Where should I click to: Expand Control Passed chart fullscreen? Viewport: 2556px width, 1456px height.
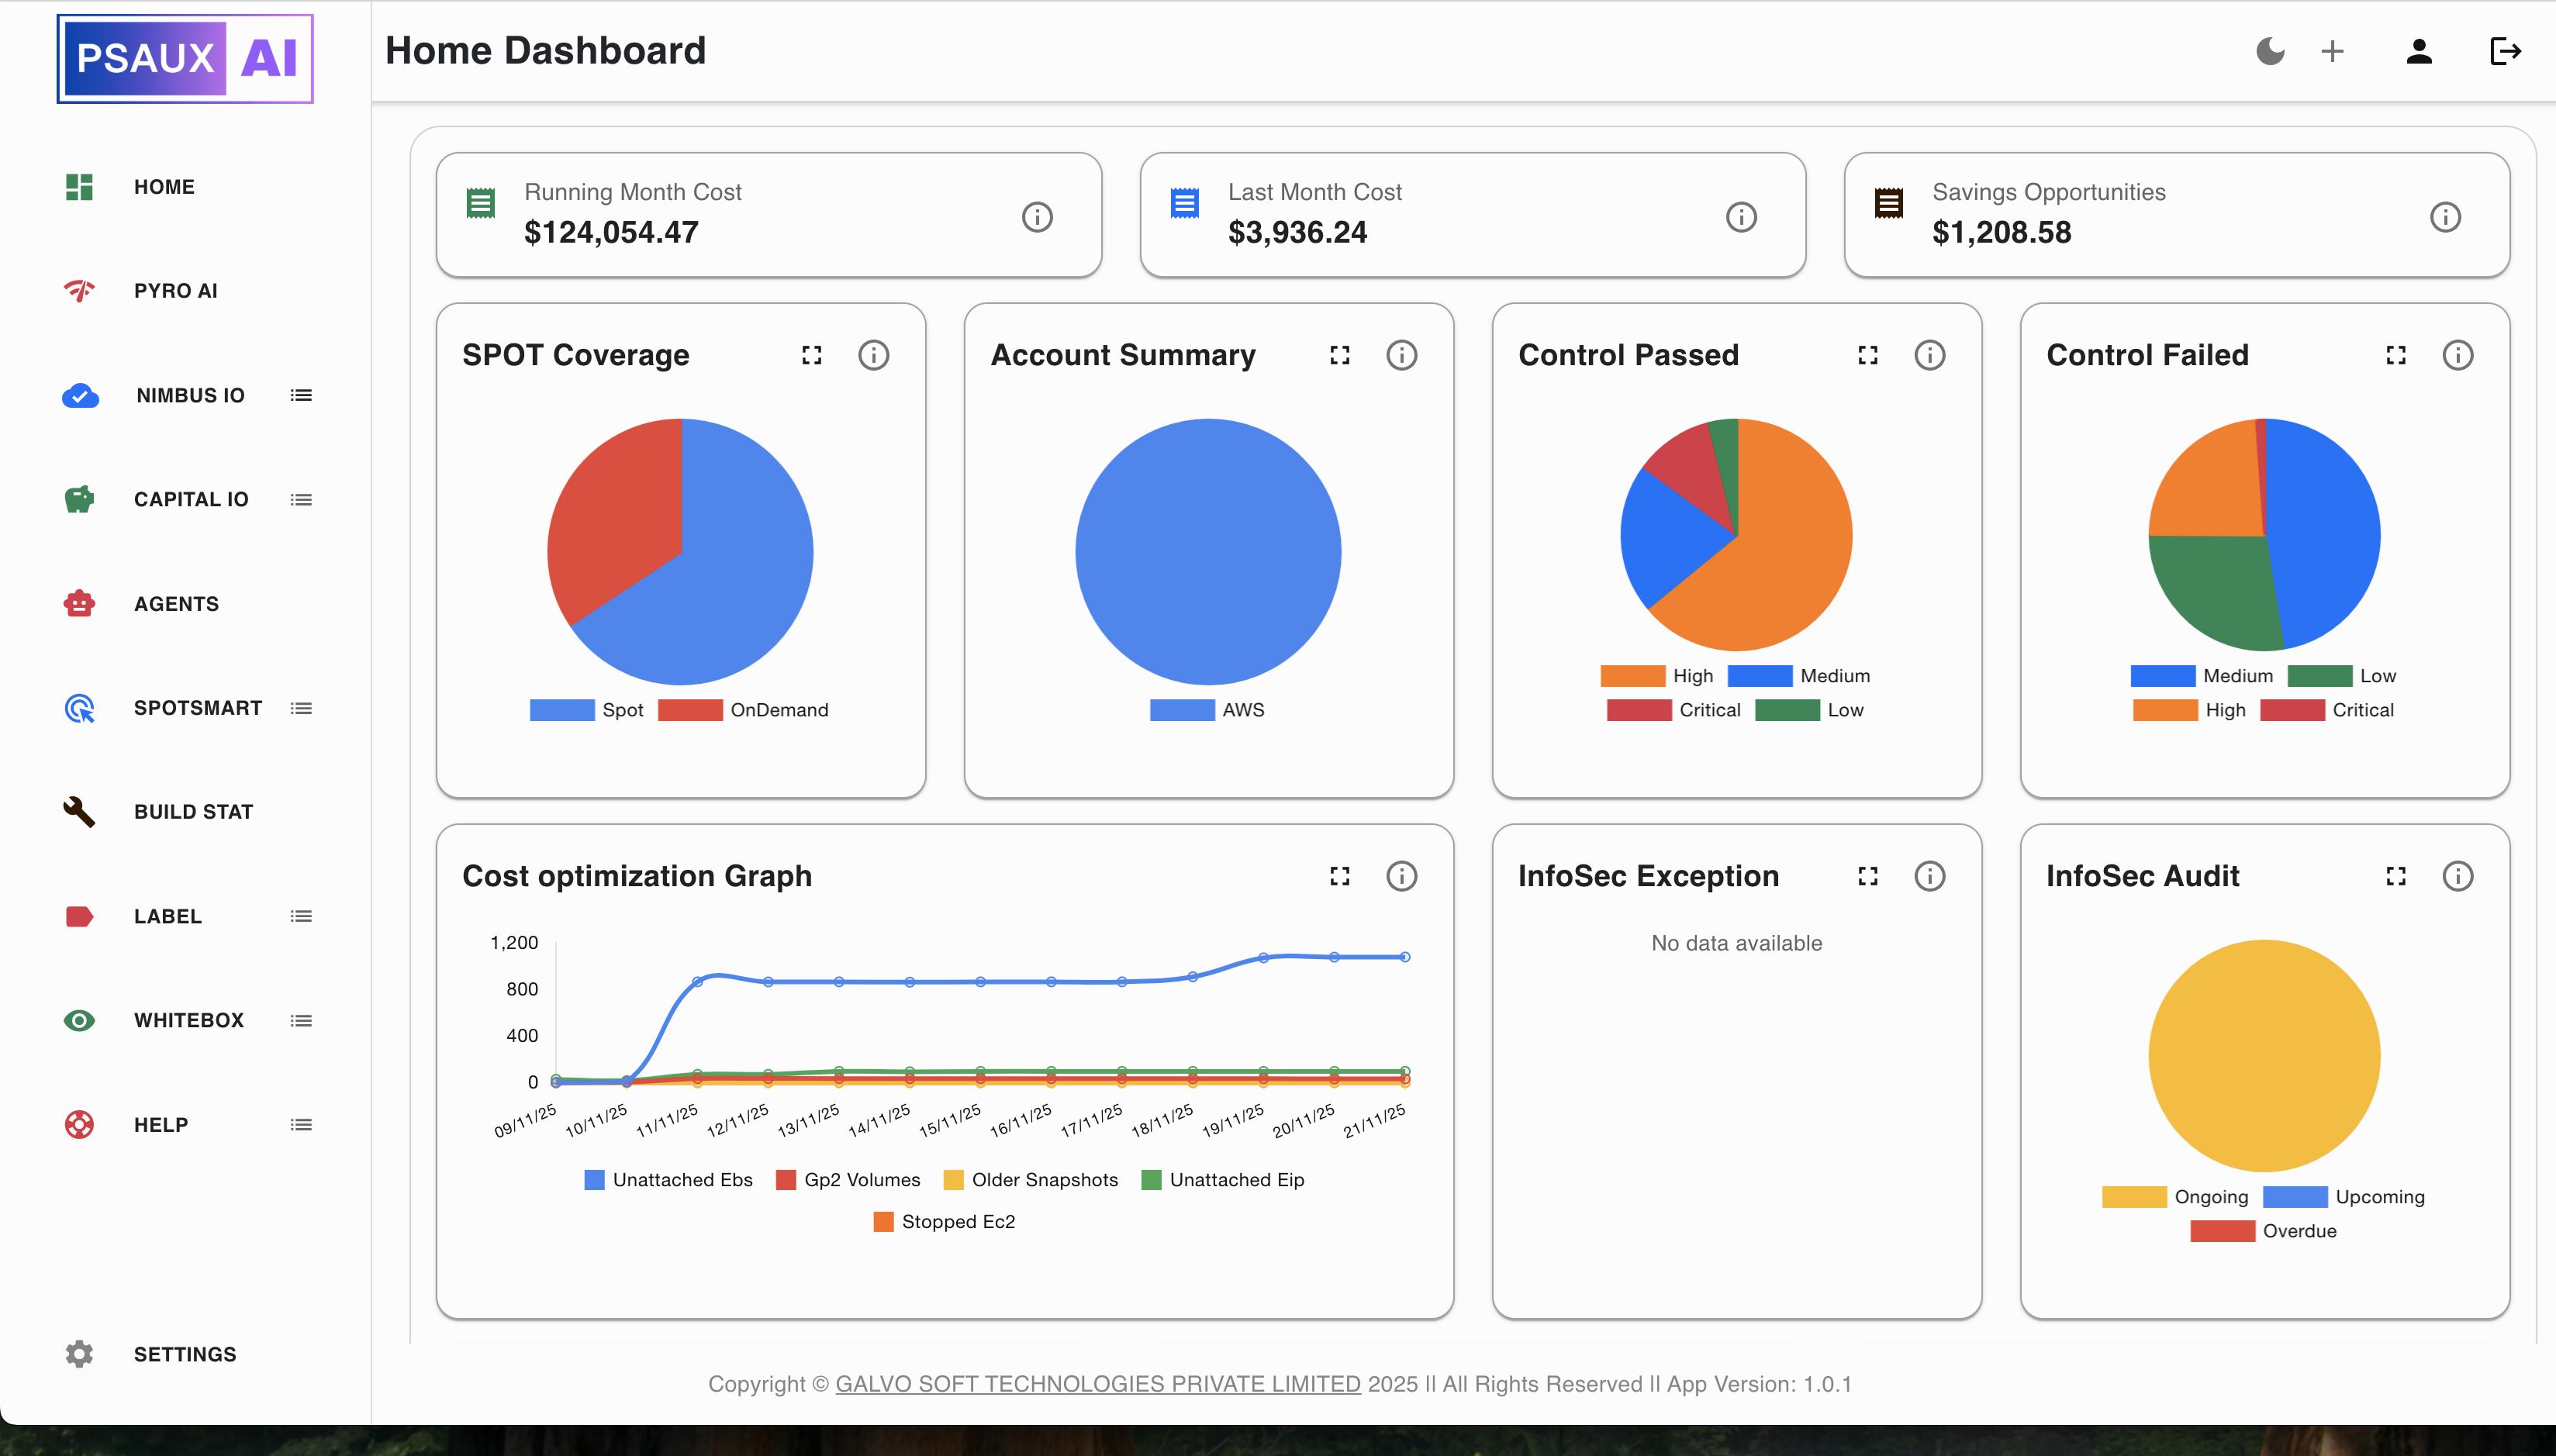click(1867, 355)
